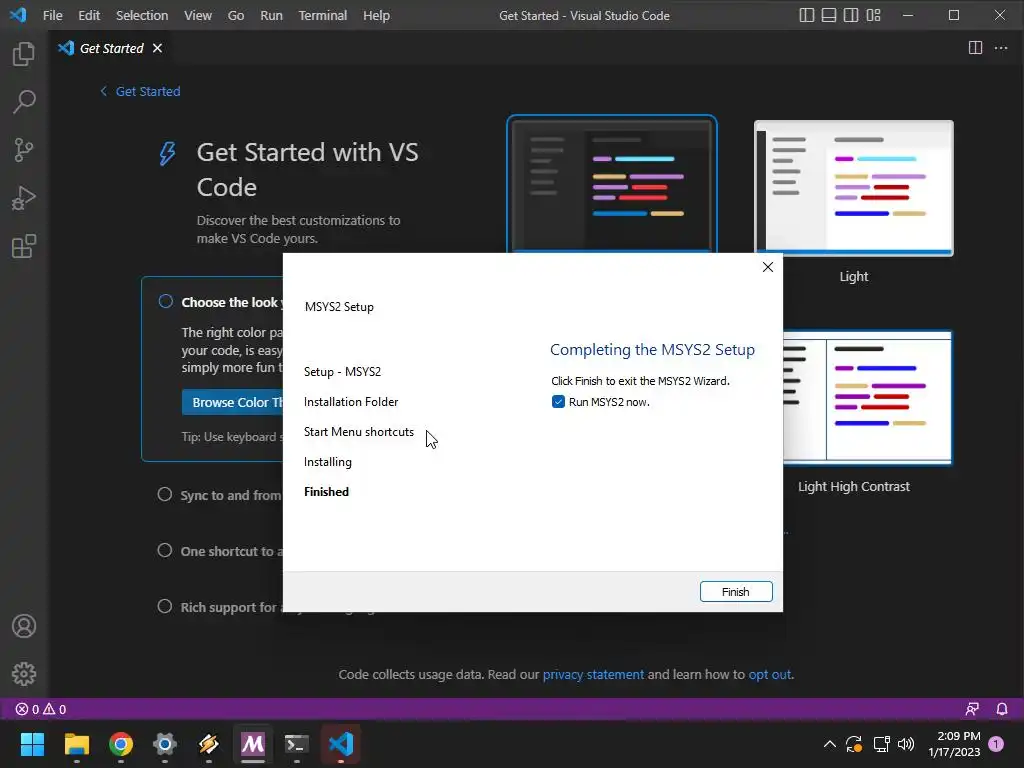Split the editor to the right
Screen dimensions: 1024x768
[x=975, y=48]
